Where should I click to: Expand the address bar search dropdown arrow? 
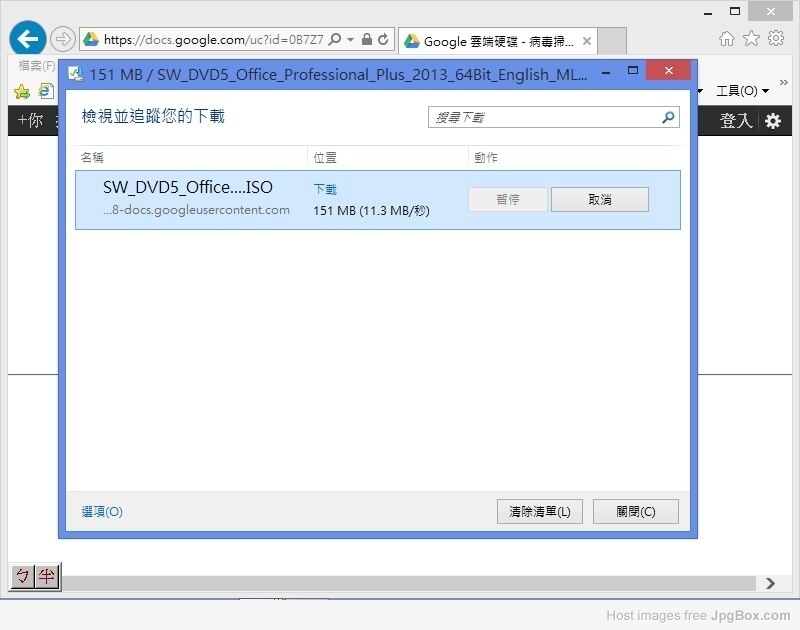click(x=350, y=40)
